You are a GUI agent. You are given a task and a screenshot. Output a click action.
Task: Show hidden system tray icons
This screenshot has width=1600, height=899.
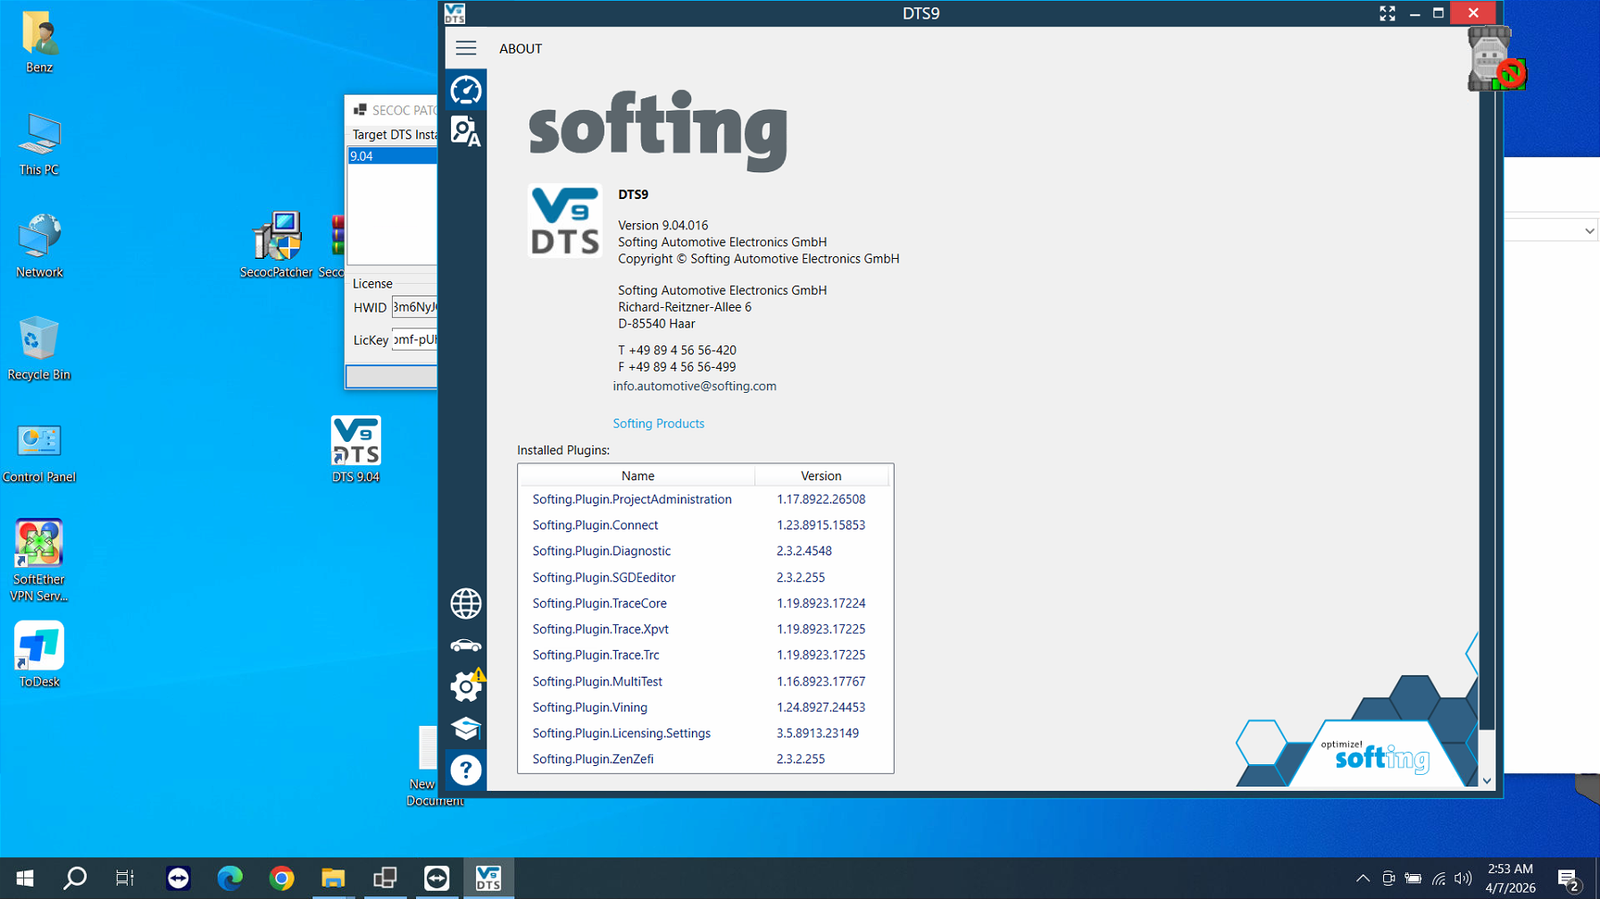click(x=1362, y=878)
